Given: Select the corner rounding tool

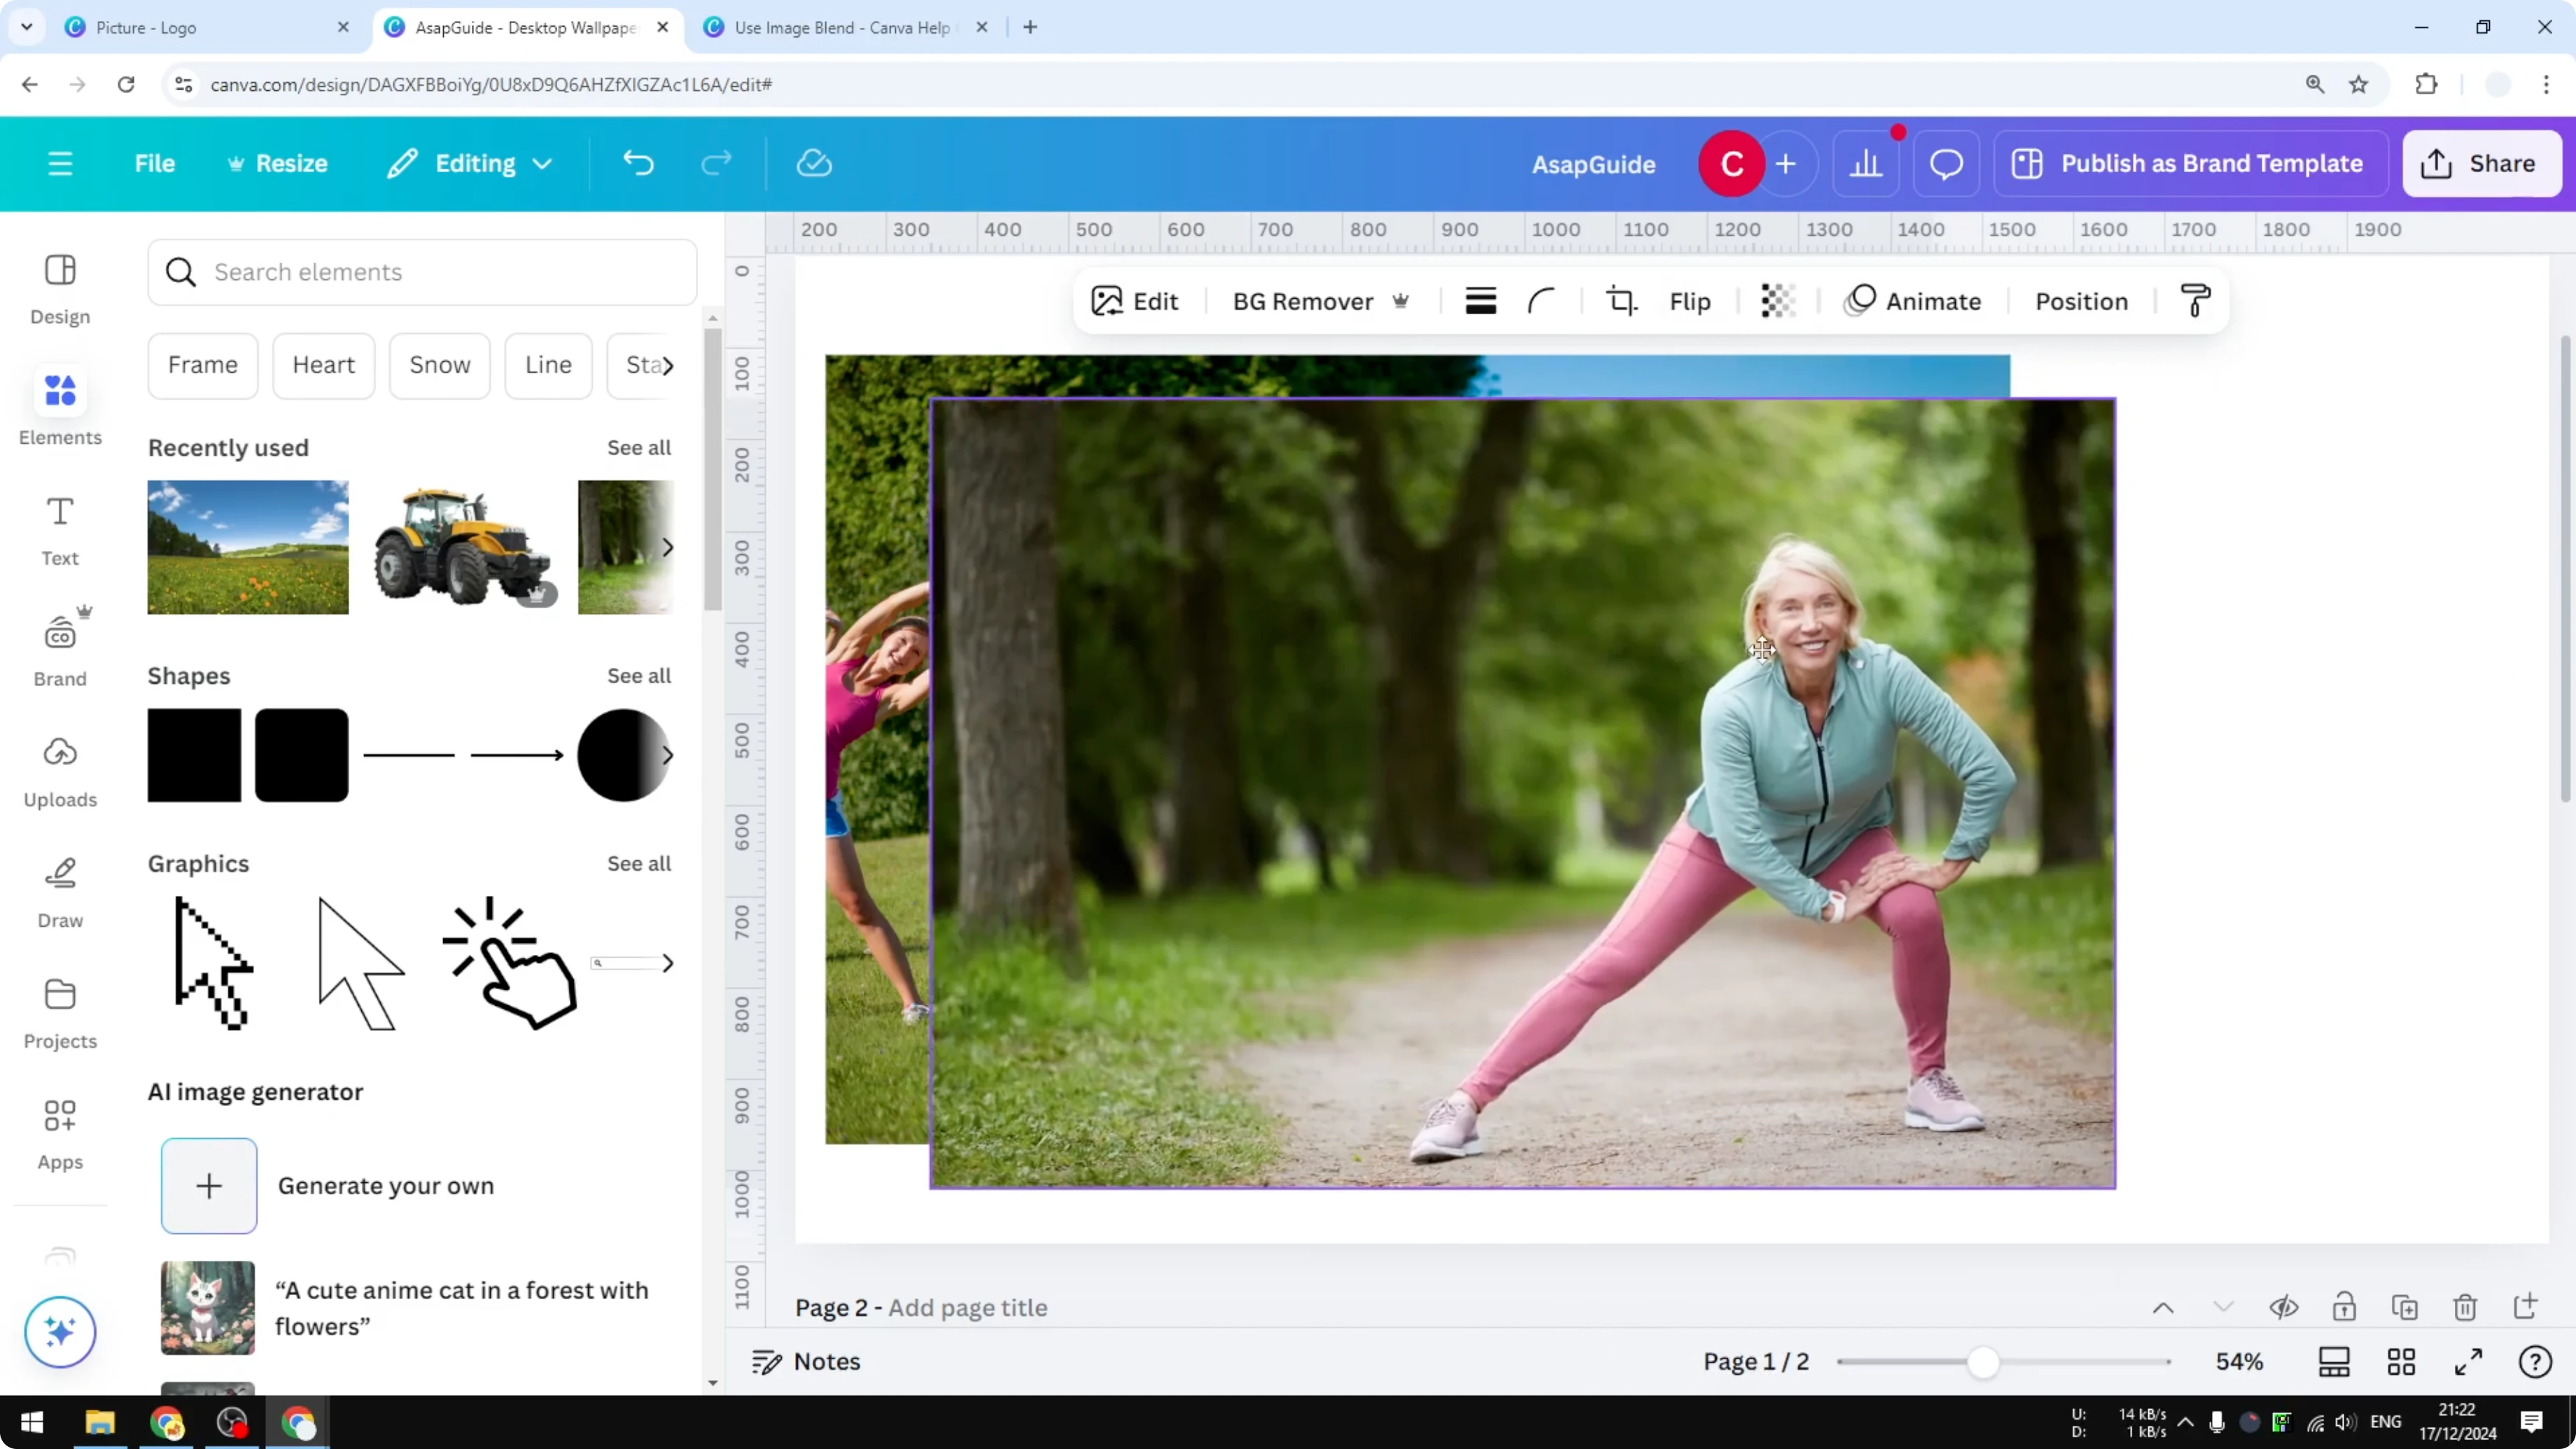Looking at the screenshot, I should tap(1540, 301).
